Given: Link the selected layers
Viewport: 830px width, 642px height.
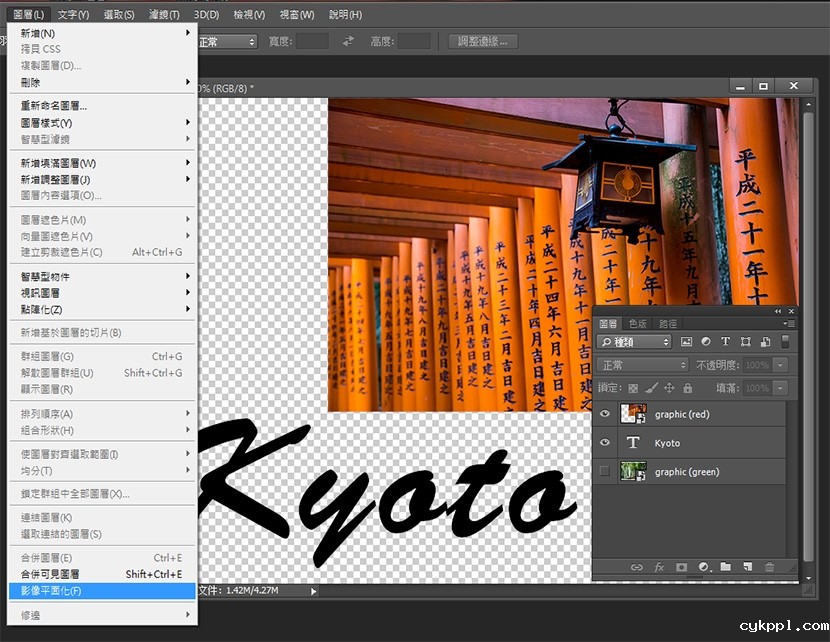Looking at the screenshot, I should tap(637, 567).
